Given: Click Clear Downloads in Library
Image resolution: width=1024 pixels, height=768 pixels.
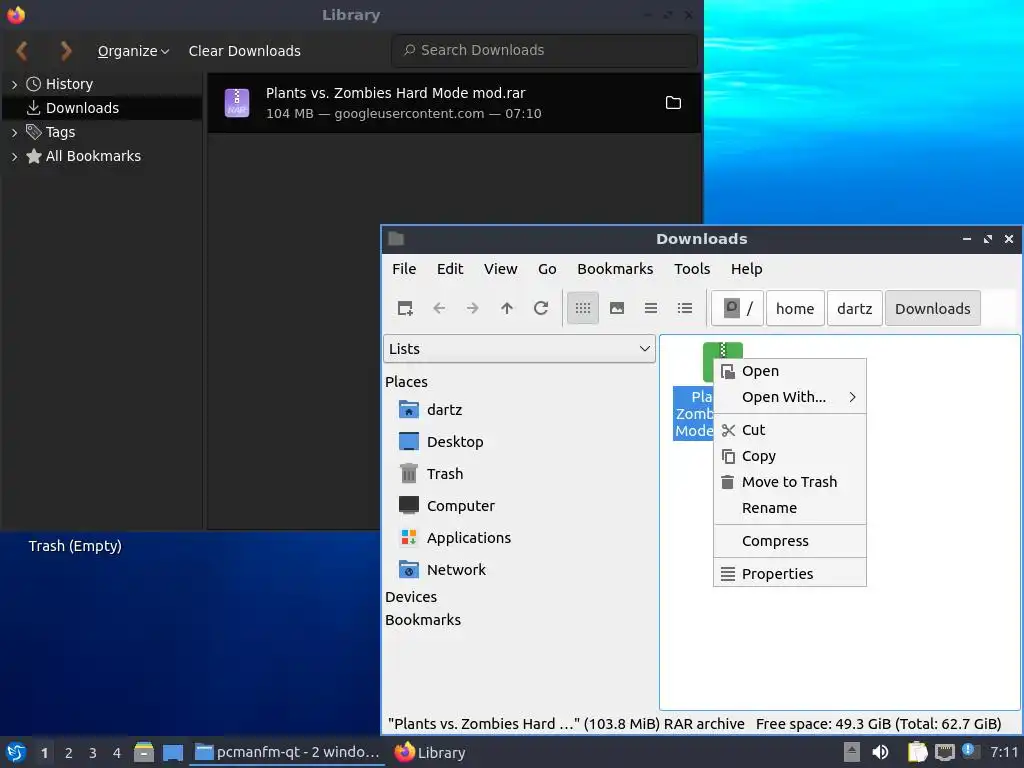Looking at the screenshot, I should coord(244,51).
